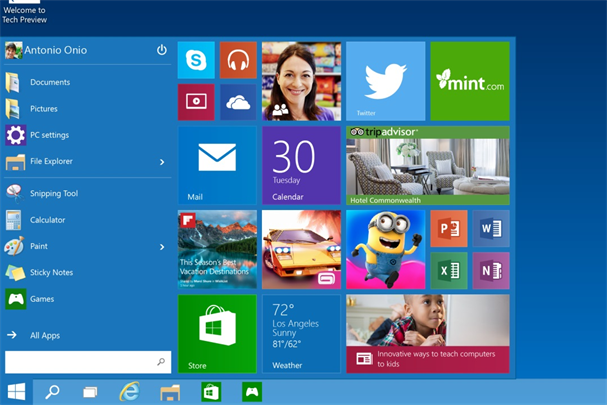Open Welcome to Tech Preview desktop shortcut
This screenshot has width=607, height=405.
coord(24,12)
